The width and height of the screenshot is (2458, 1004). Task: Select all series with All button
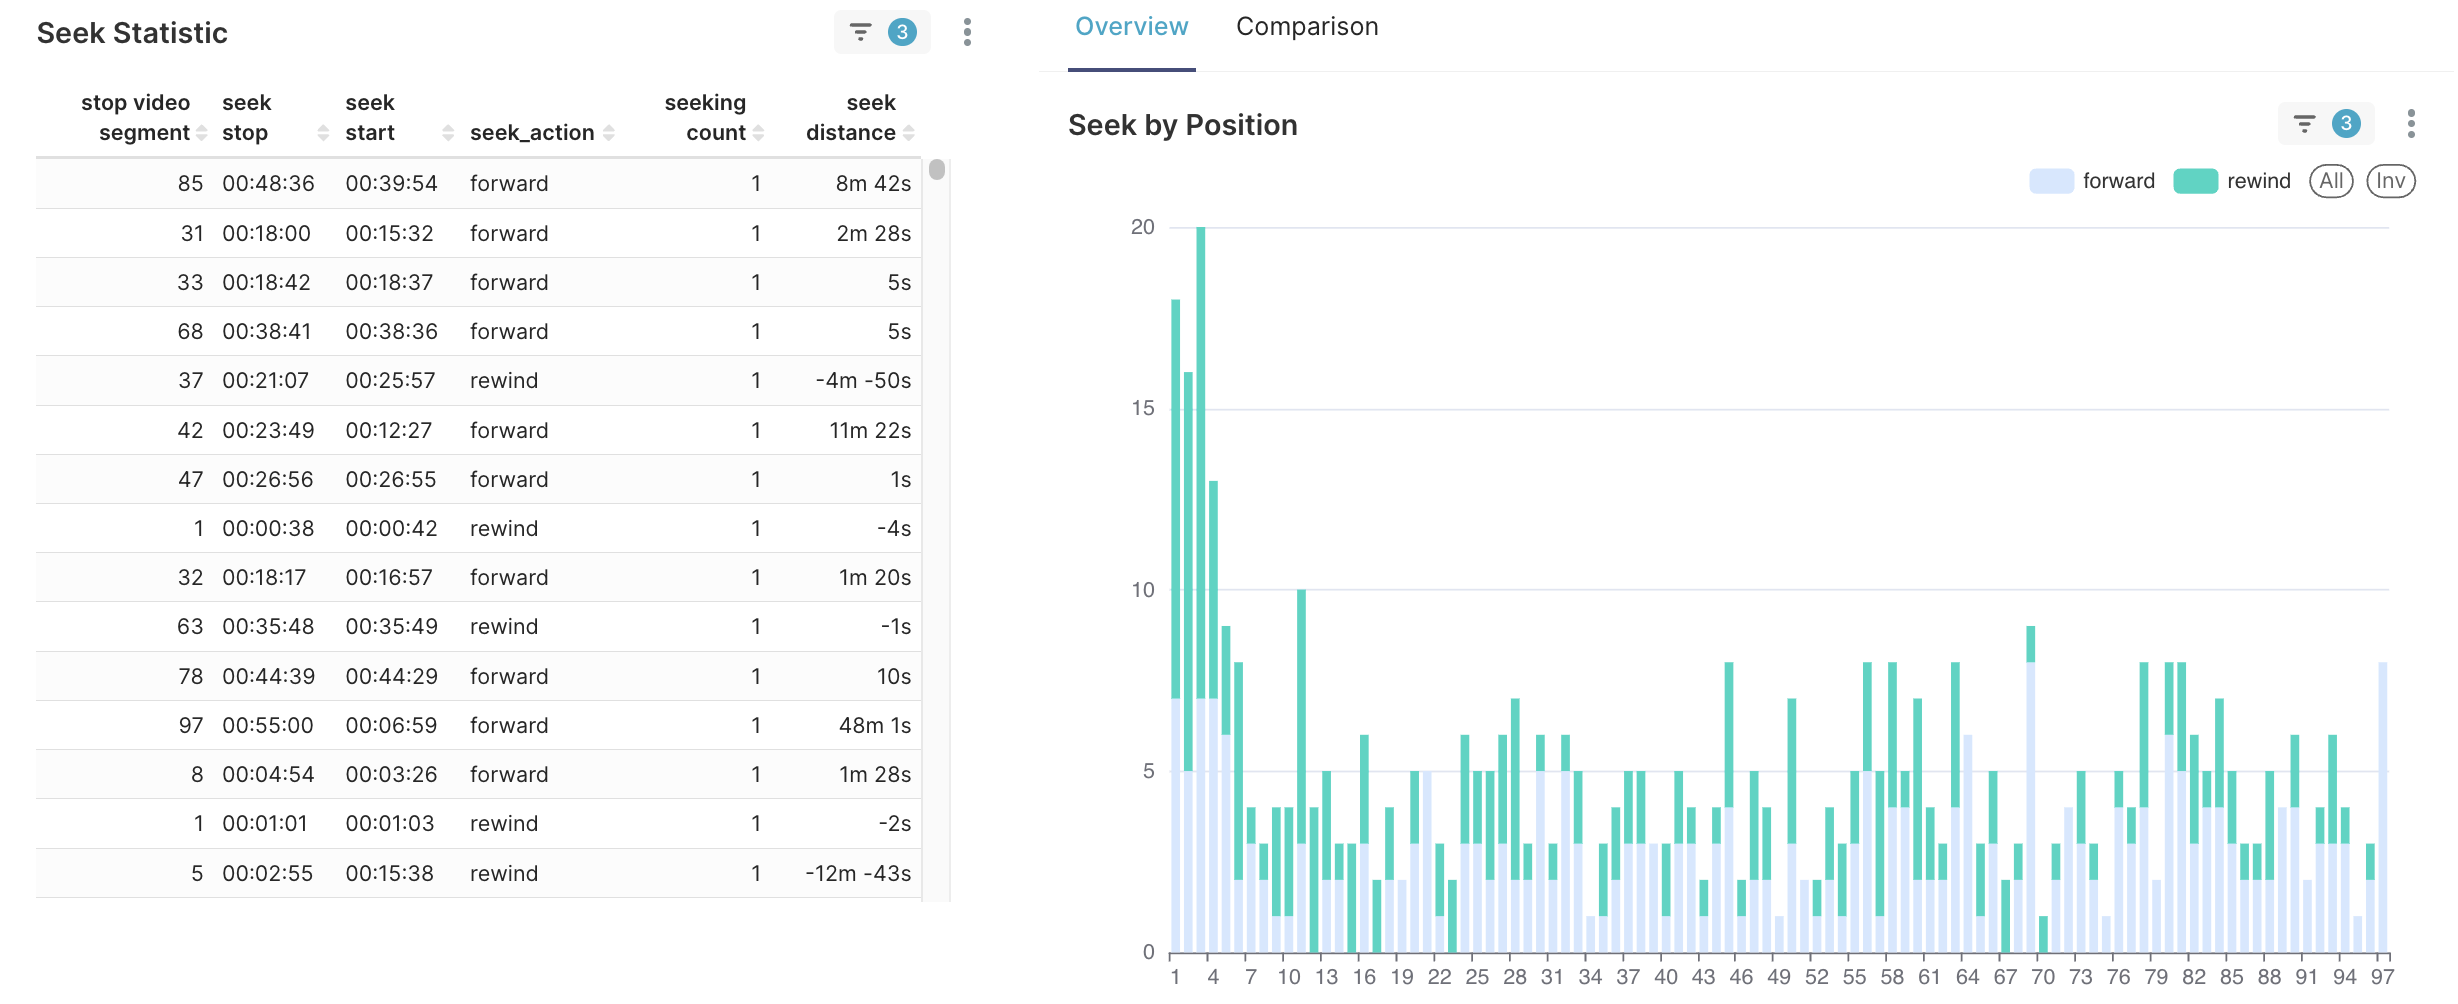(2331, 181)
